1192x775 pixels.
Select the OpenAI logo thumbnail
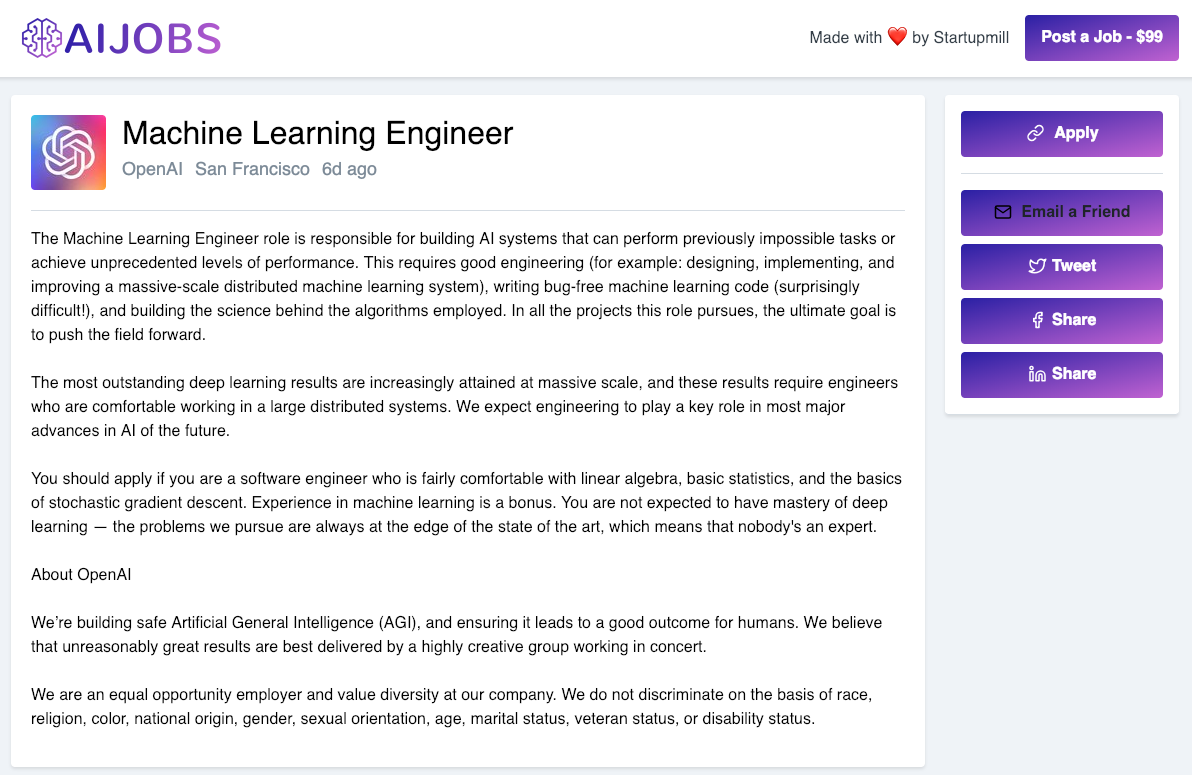pyautogui.click(x=68, y=152)
